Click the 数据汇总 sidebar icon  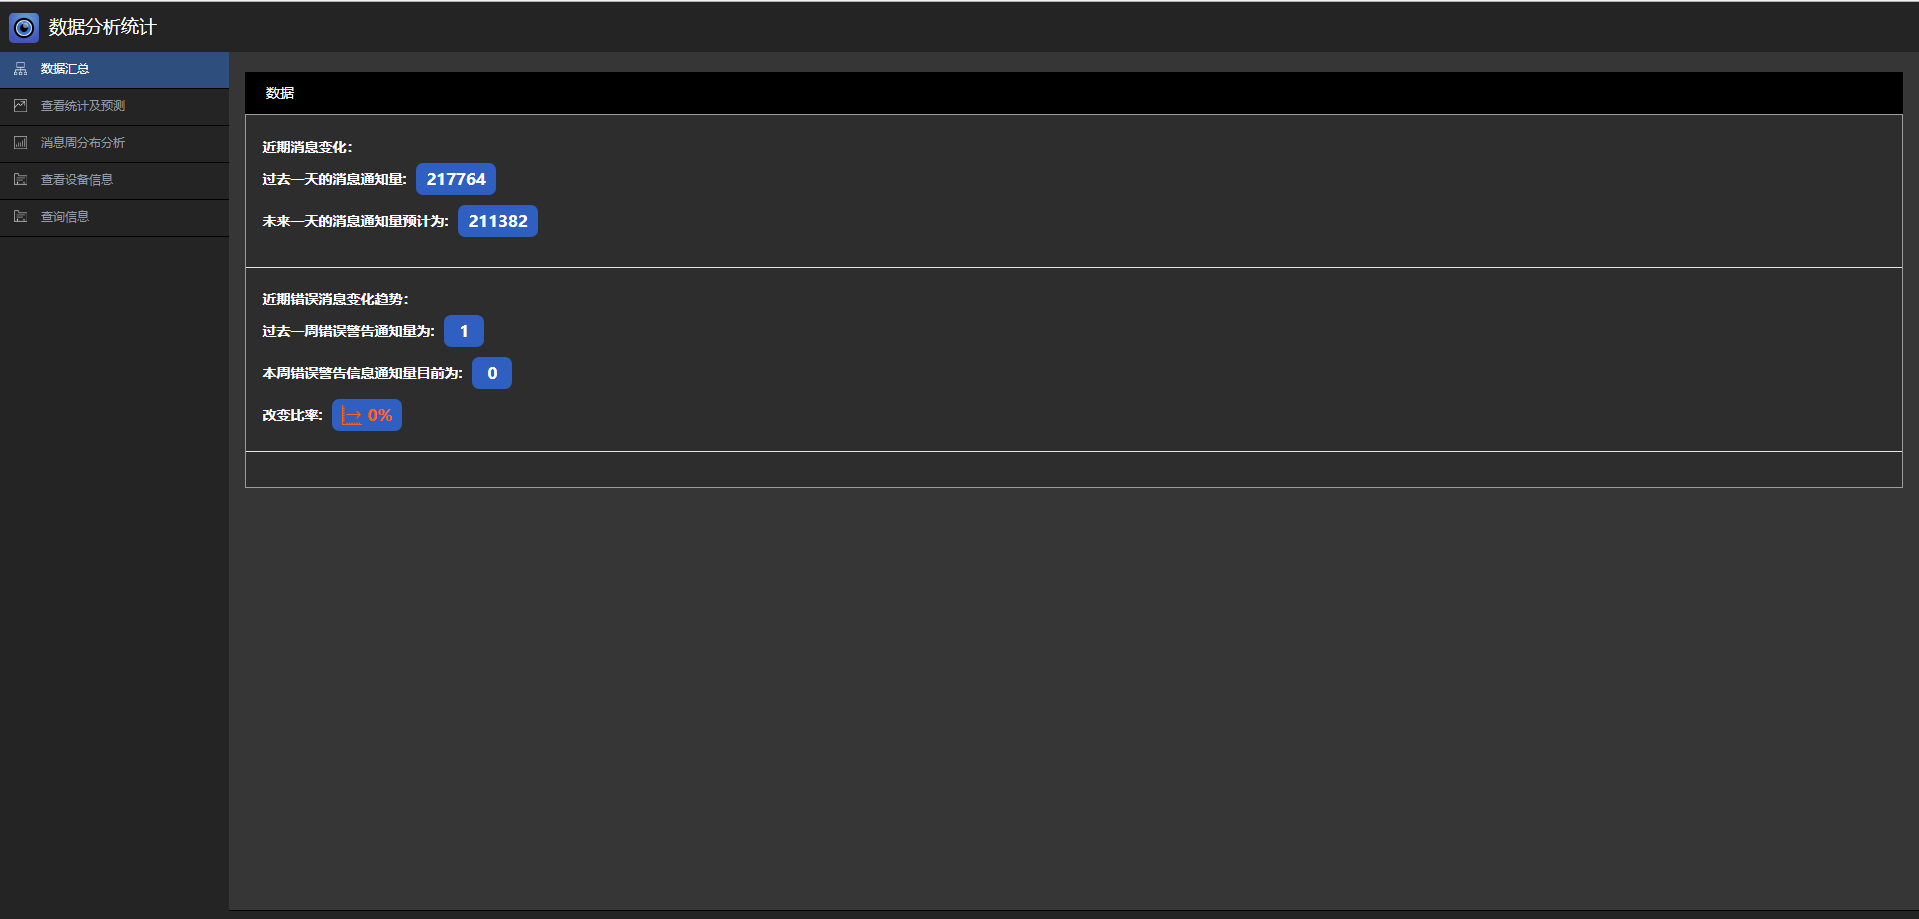[x=20, y=69]
